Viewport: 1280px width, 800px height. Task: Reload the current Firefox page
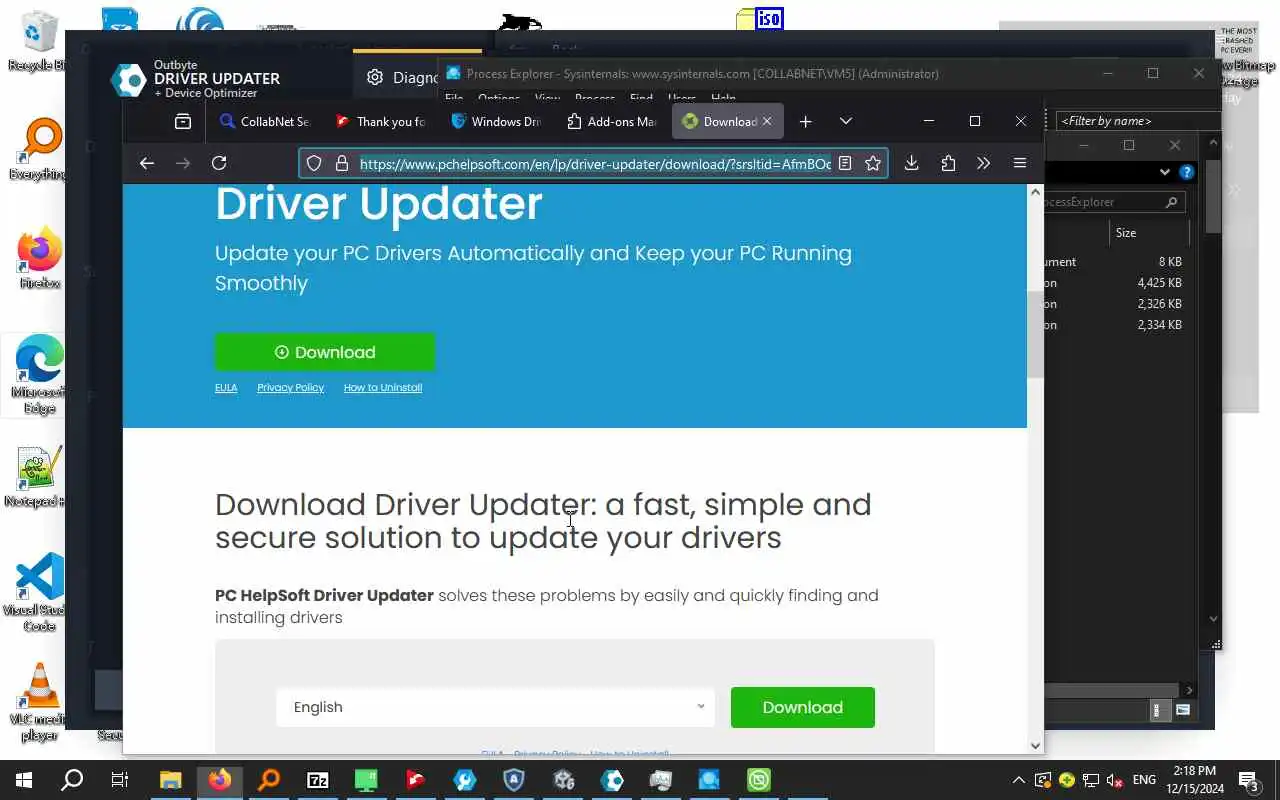point(219,163)
